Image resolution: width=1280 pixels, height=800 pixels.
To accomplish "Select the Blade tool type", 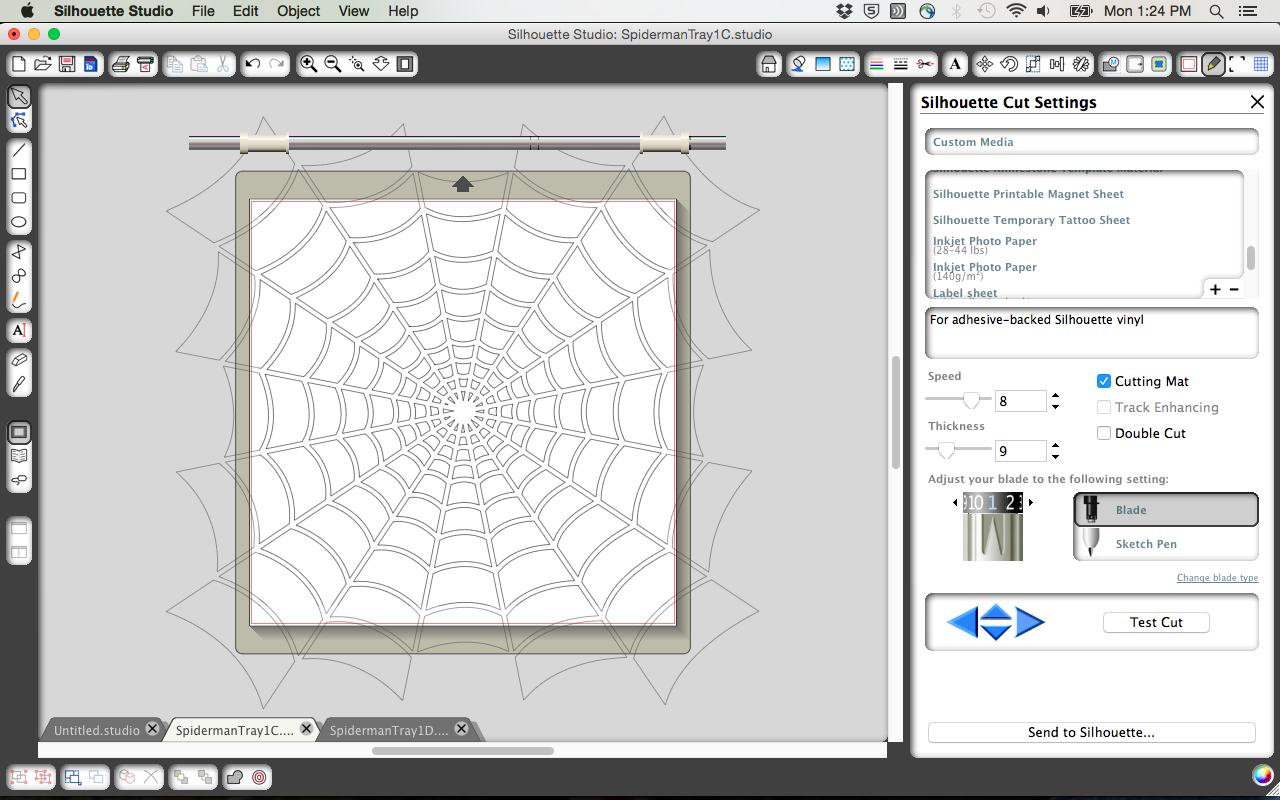I will click(1166, 509).
